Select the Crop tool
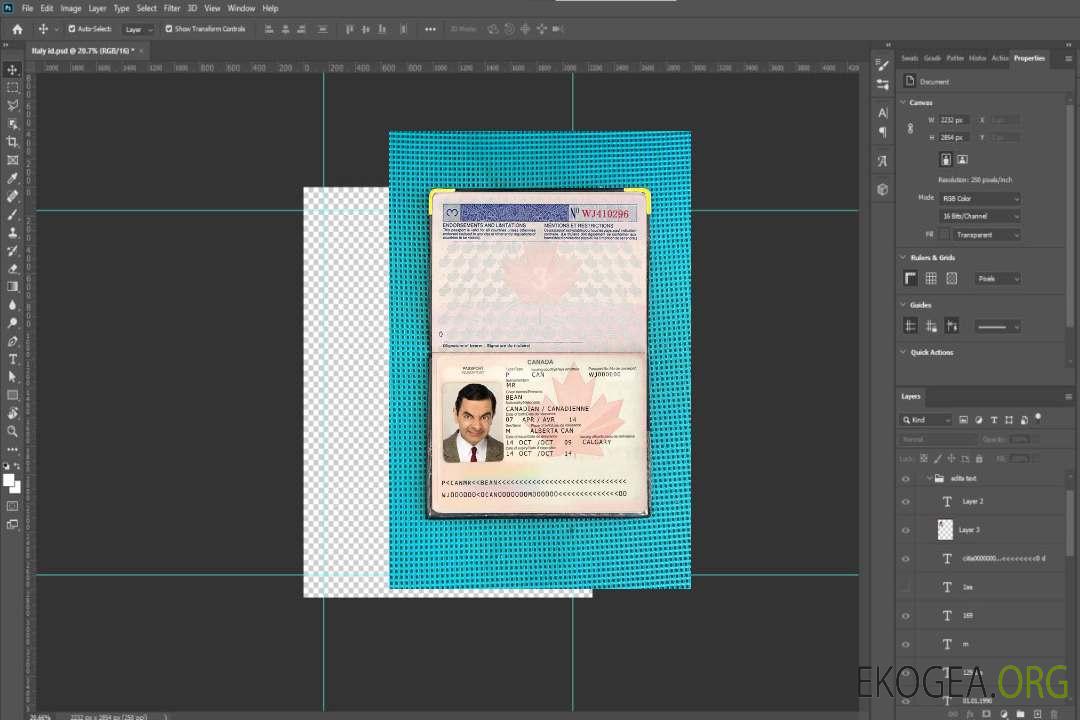Screen dimensions: 1080x720 [x=12, y=142]
